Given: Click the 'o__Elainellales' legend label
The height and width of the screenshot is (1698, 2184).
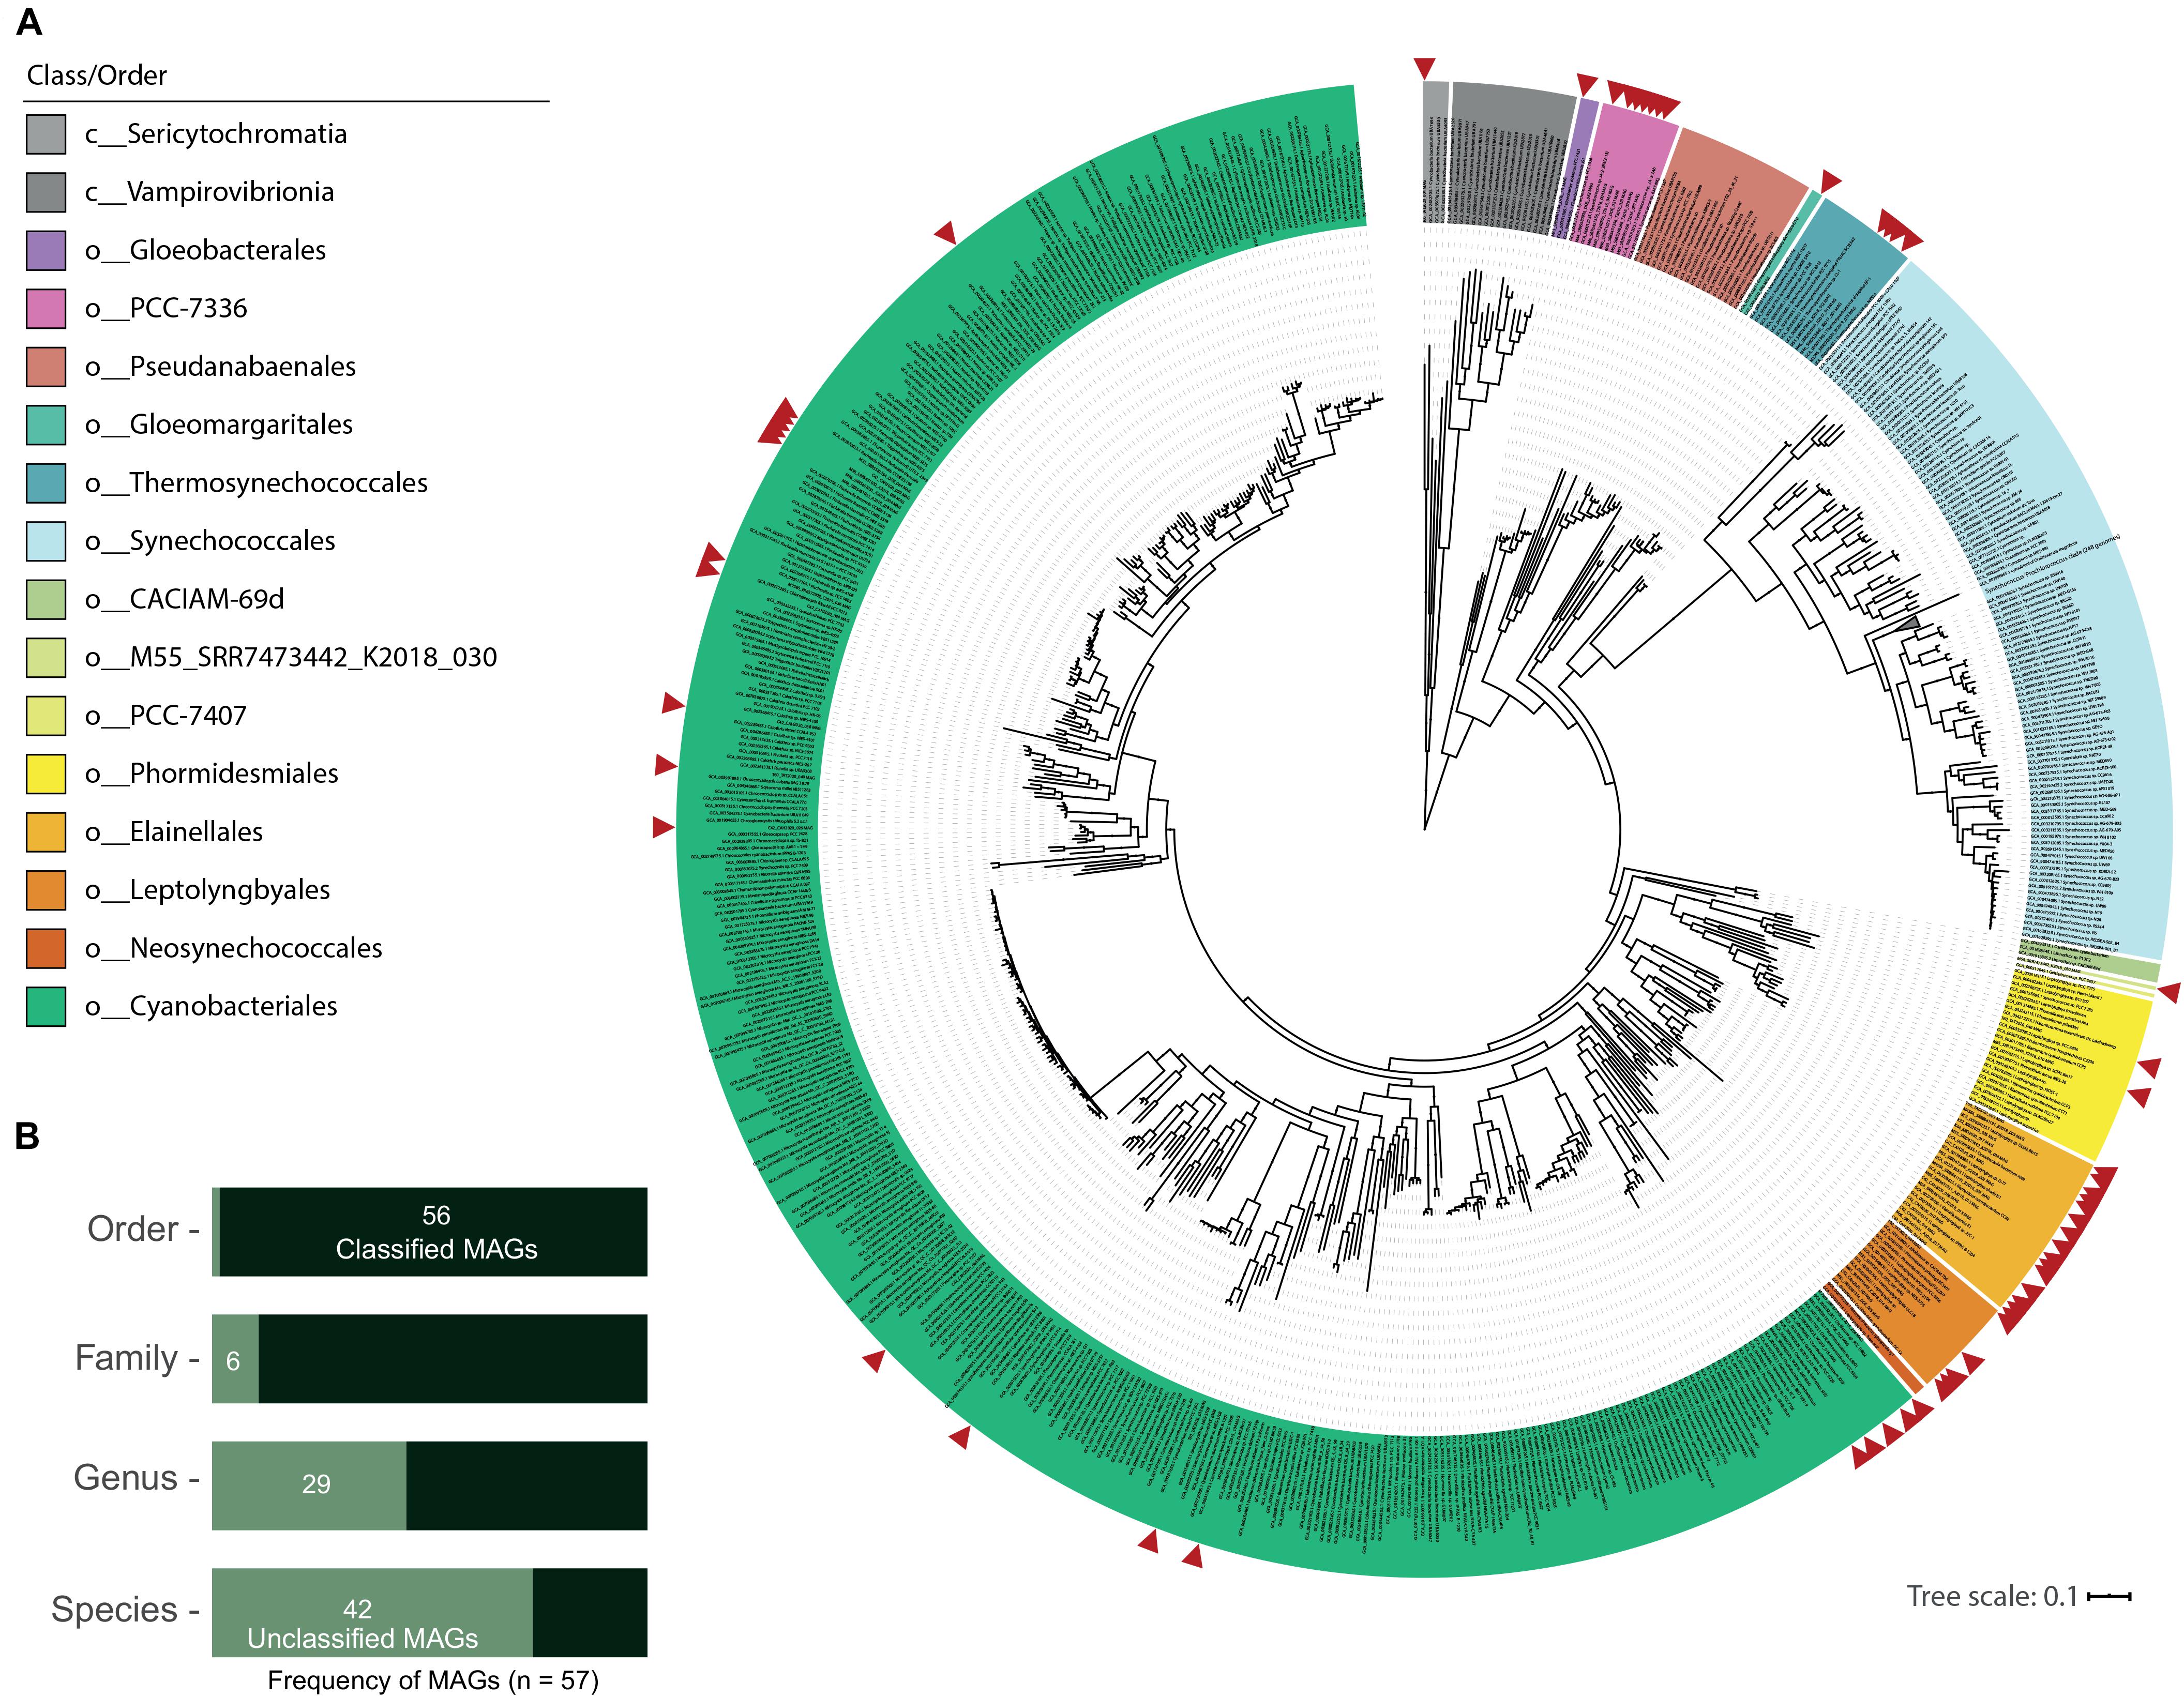Looking at the screenshot, I should click(x=174, y=832).
